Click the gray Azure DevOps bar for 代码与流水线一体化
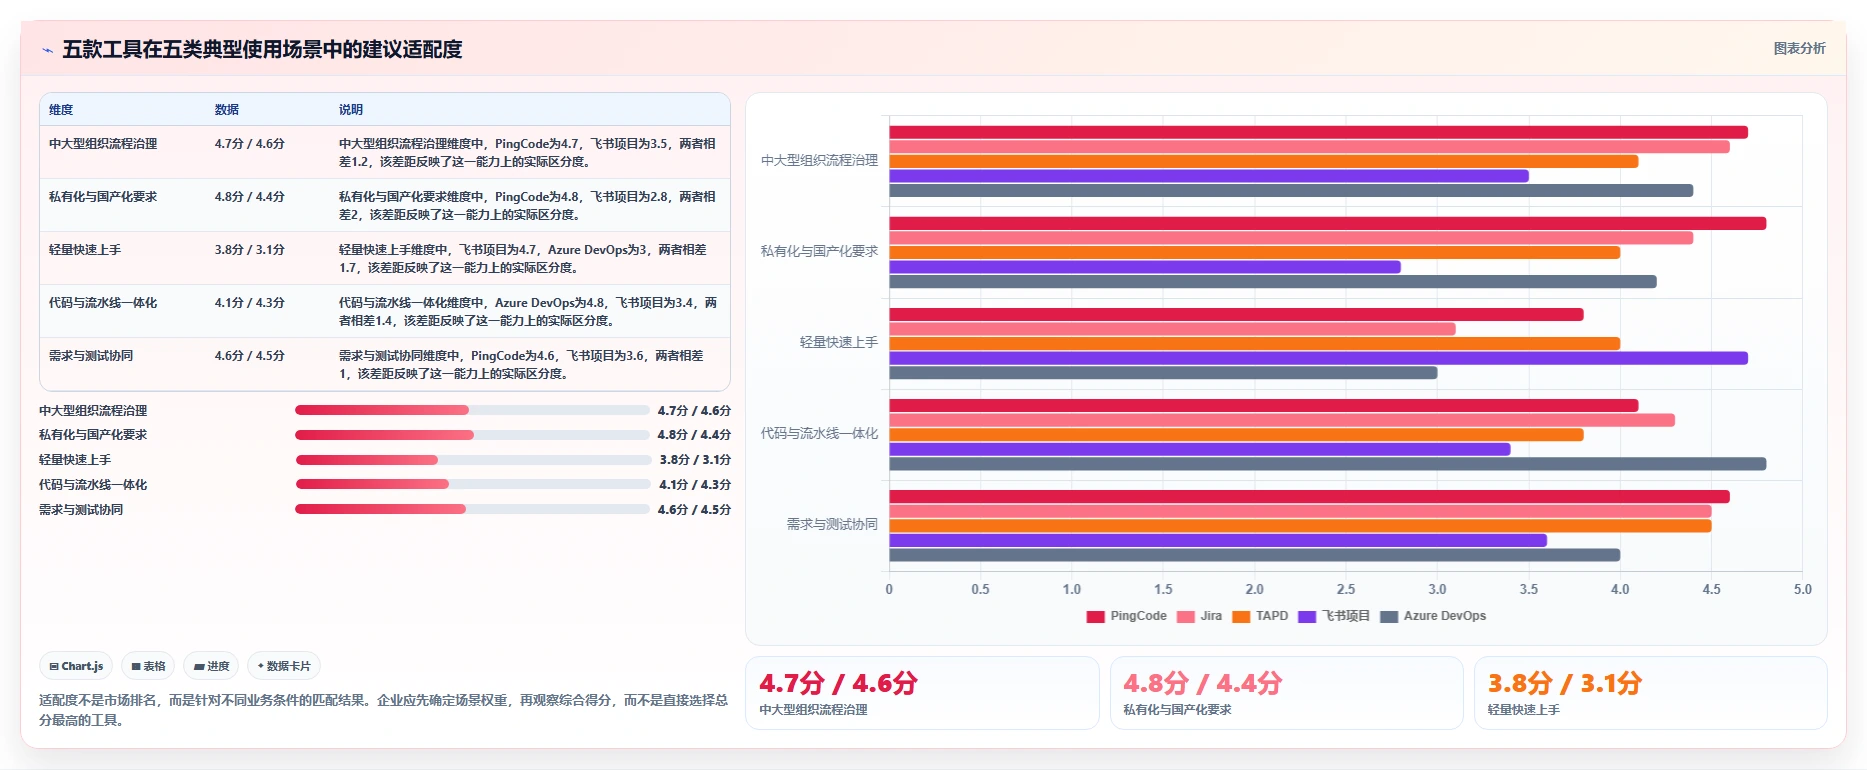 [1327, 464]
